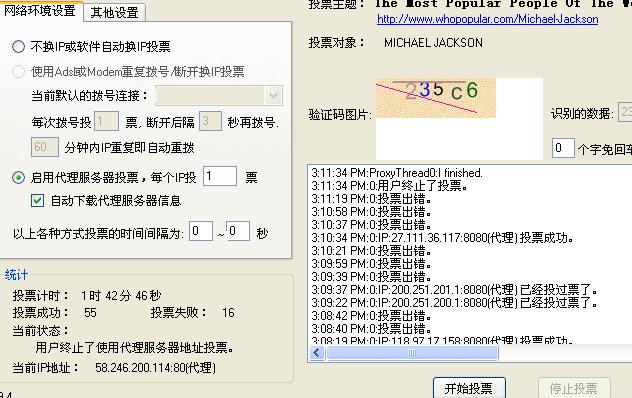Switch to the 网络环境设置 tab
Screen dimensions: 632x398
(40, 11)
